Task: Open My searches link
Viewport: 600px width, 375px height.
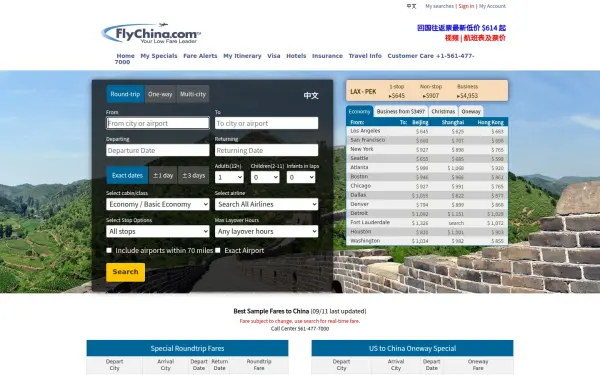Action: click(439, 6)
